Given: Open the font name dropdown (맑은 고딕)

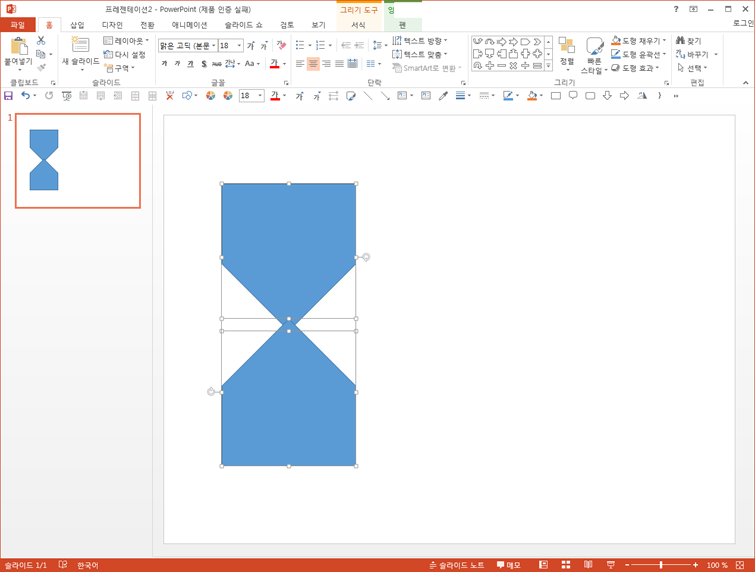Looking at the screenshot, I should [214, 46].
